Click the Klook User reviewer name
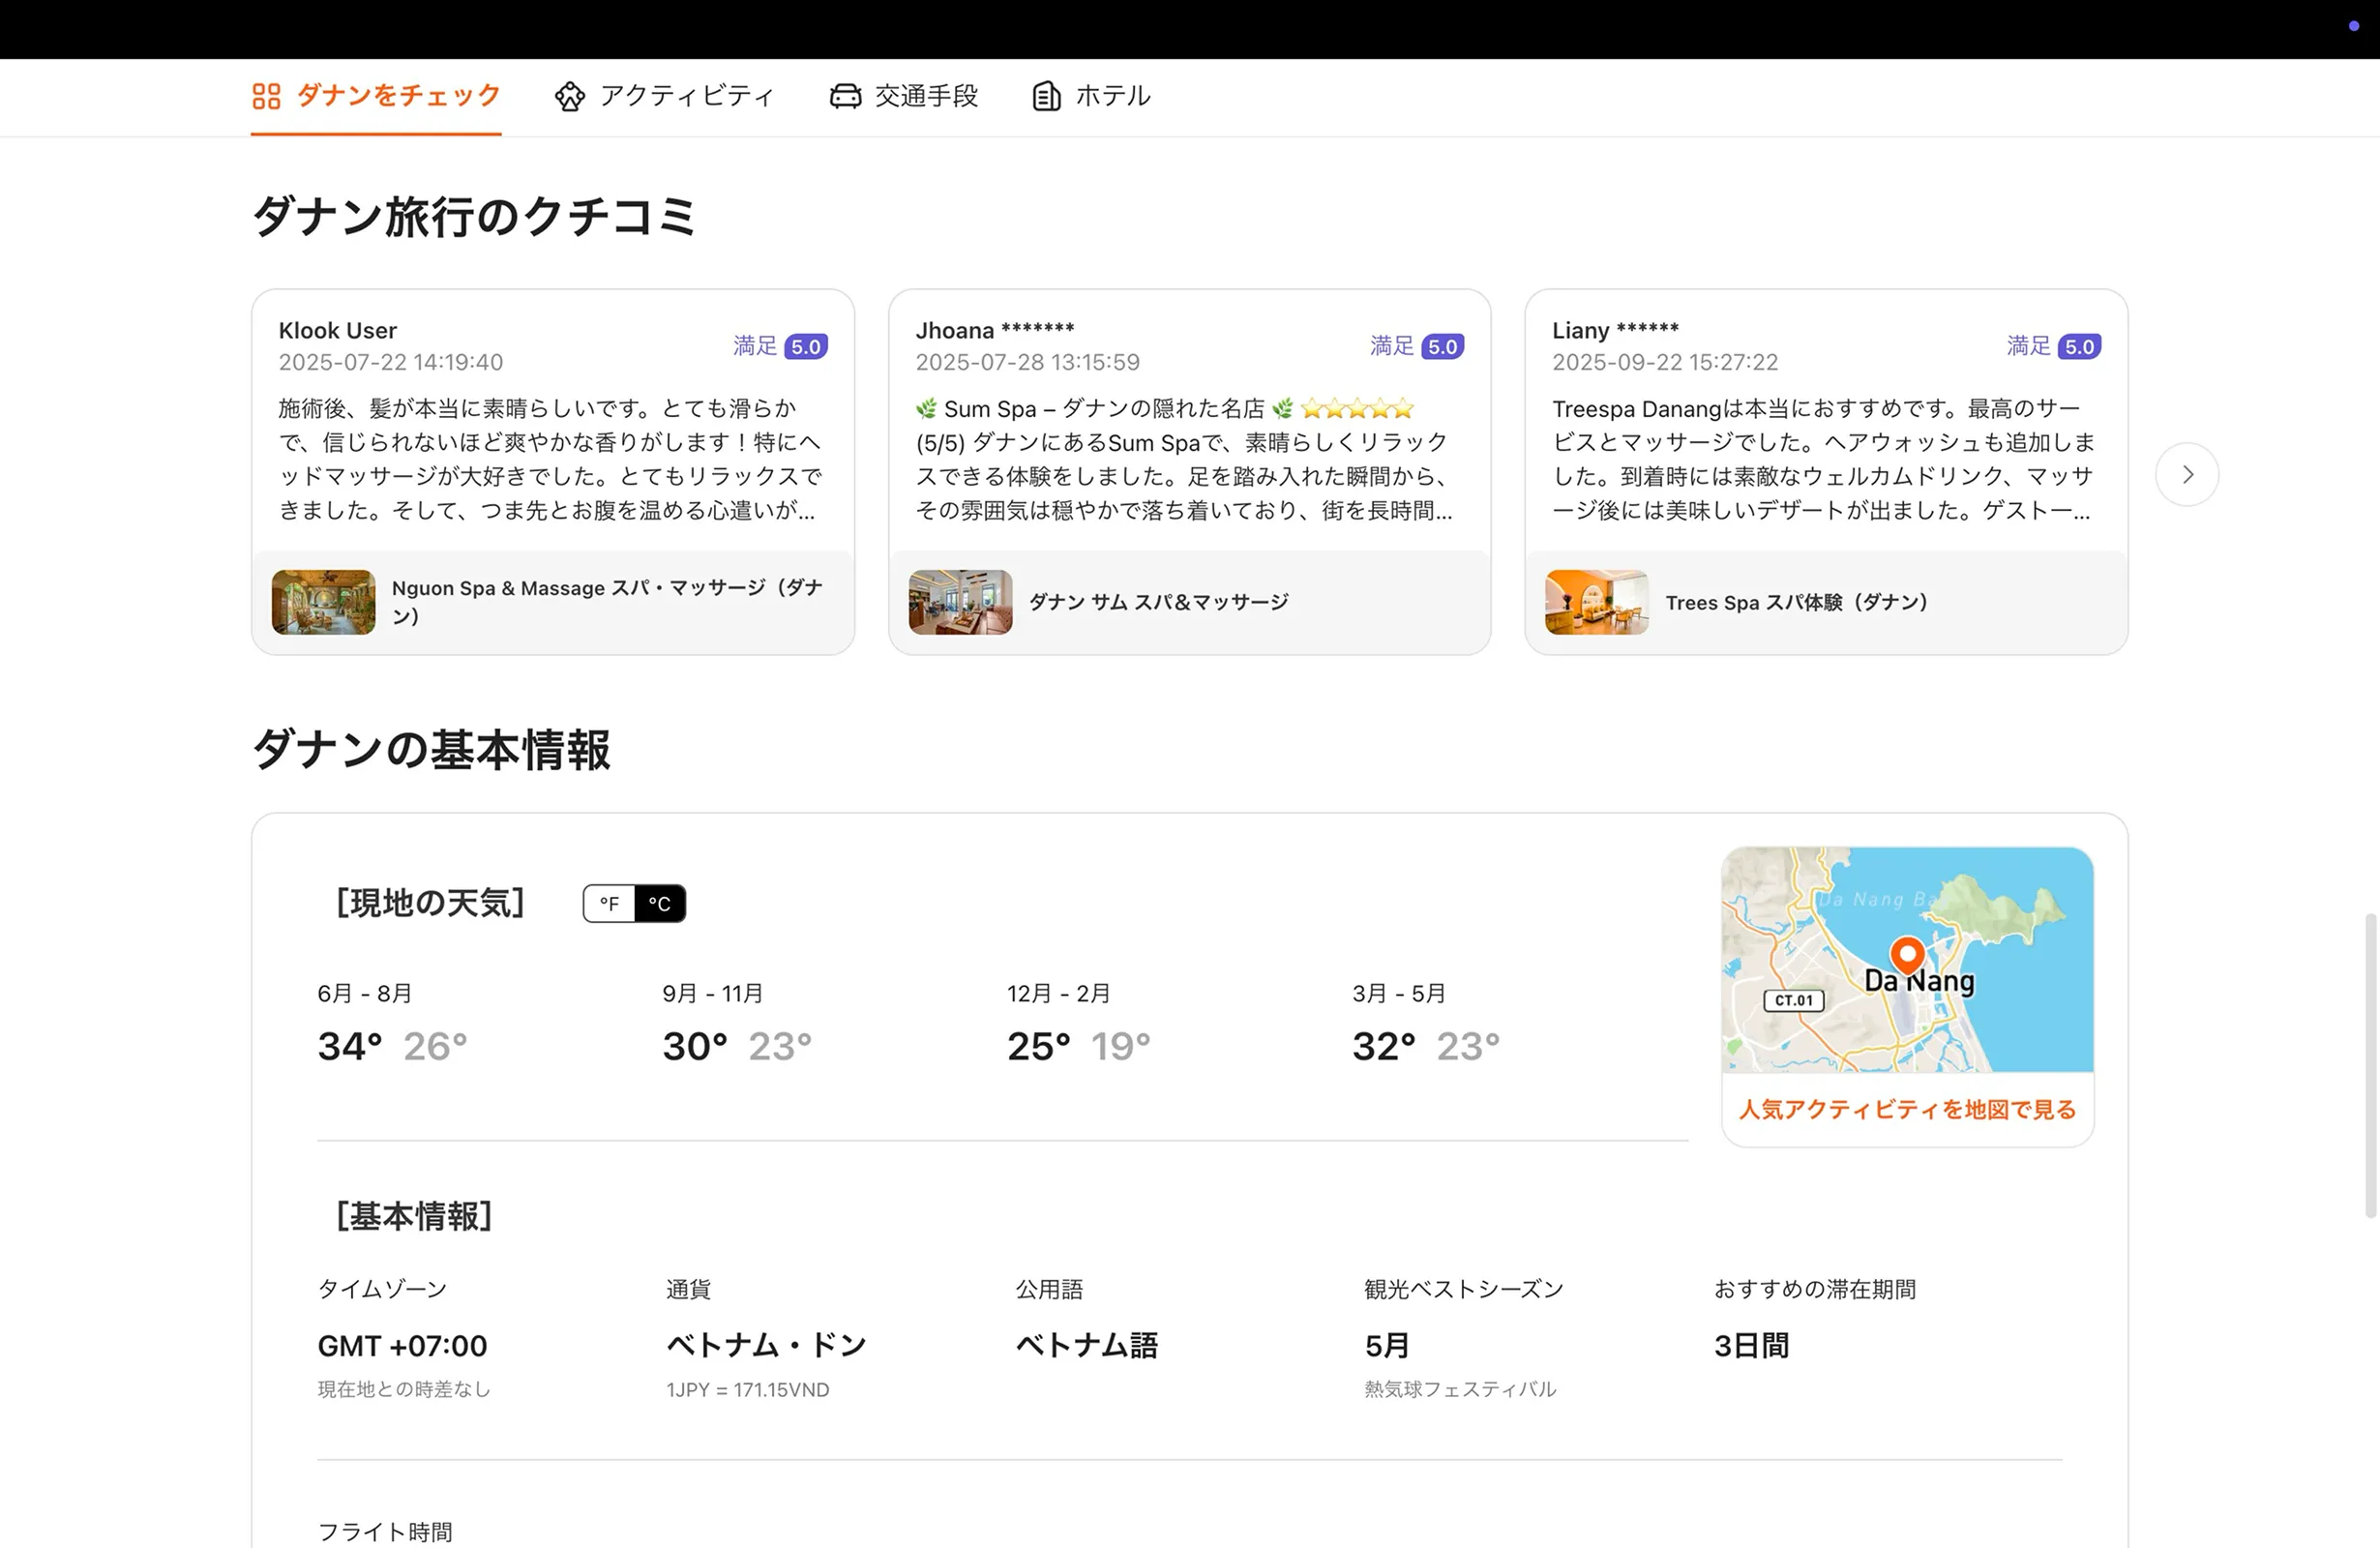2380x1548 pixels. 338,330
